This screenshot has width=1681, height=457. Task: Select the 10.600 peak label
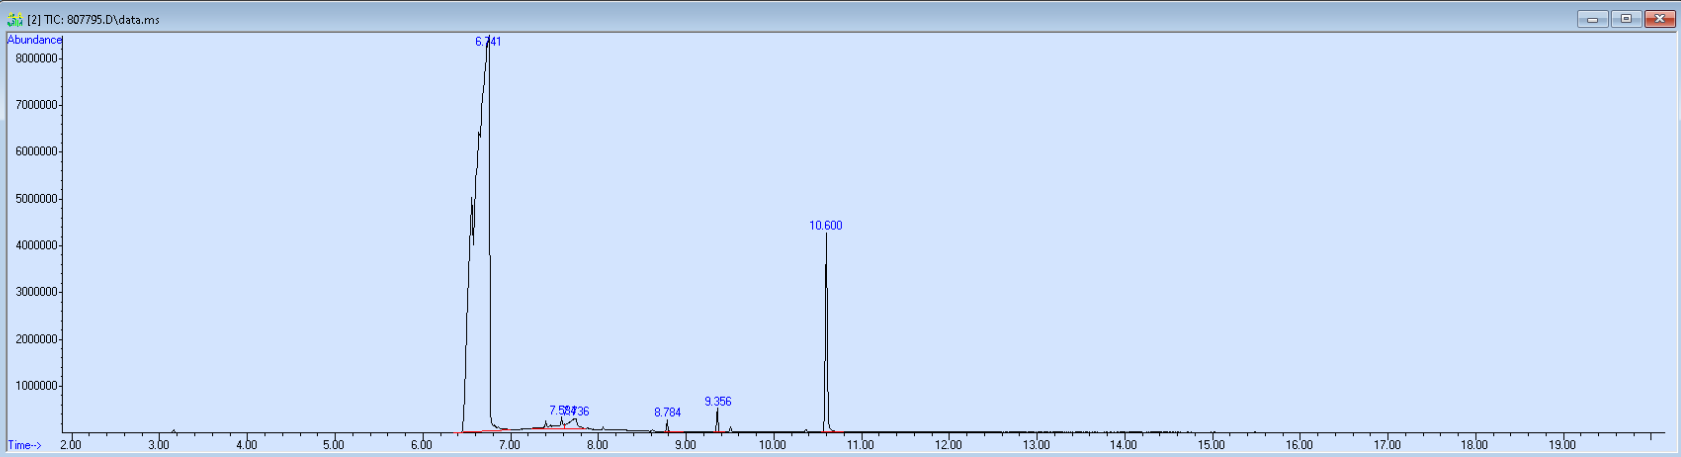826,226
